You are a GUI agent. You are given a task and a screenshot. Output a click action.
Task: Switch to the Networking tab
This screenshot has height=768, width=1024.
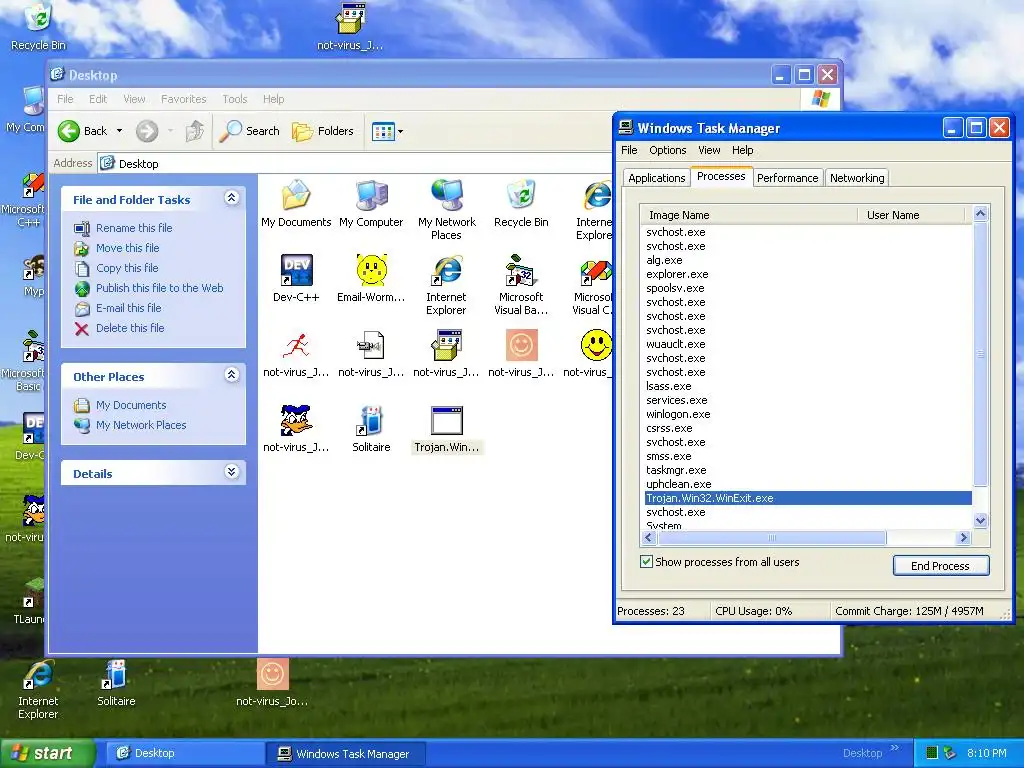coord(857,178)
